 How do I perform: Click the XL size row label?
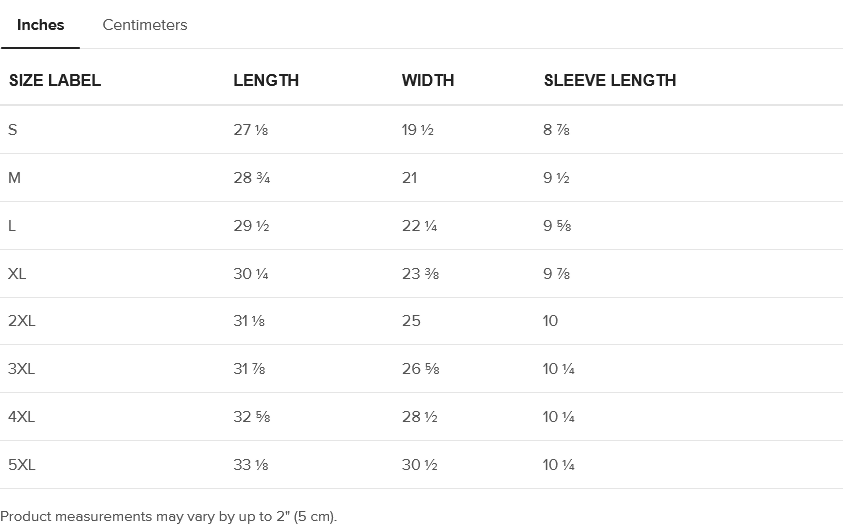click(x=17, y=274)
